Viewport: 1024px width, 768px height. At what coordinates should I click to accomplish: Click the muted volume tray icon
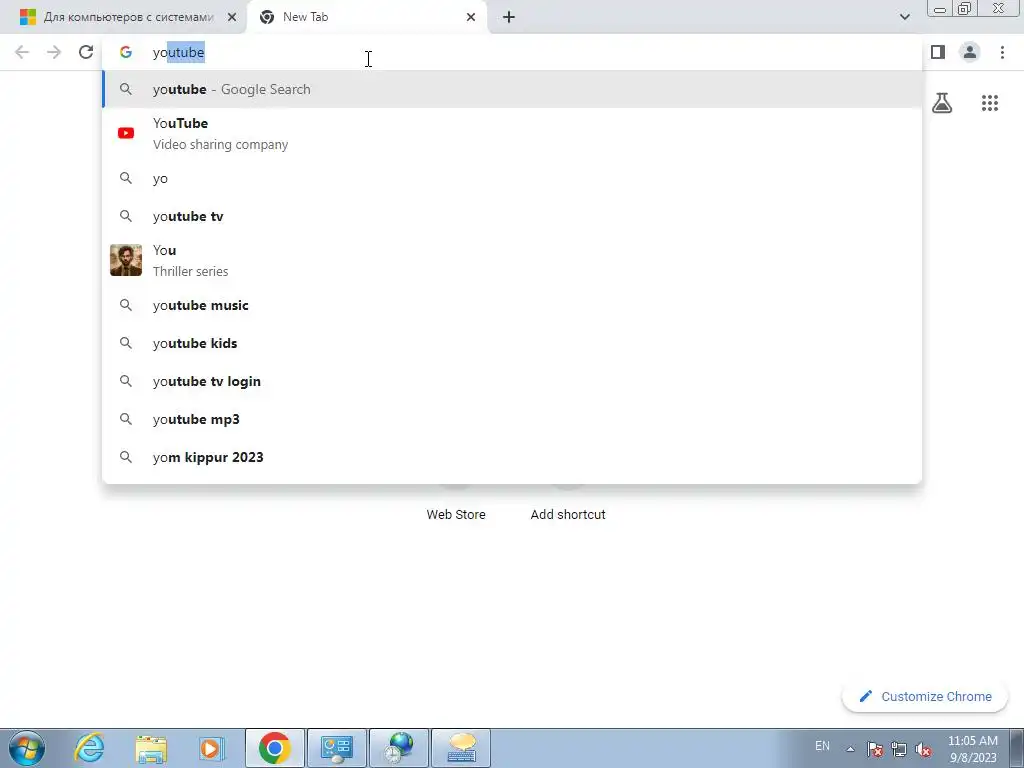pyautogui.click(x=923, y=749)
